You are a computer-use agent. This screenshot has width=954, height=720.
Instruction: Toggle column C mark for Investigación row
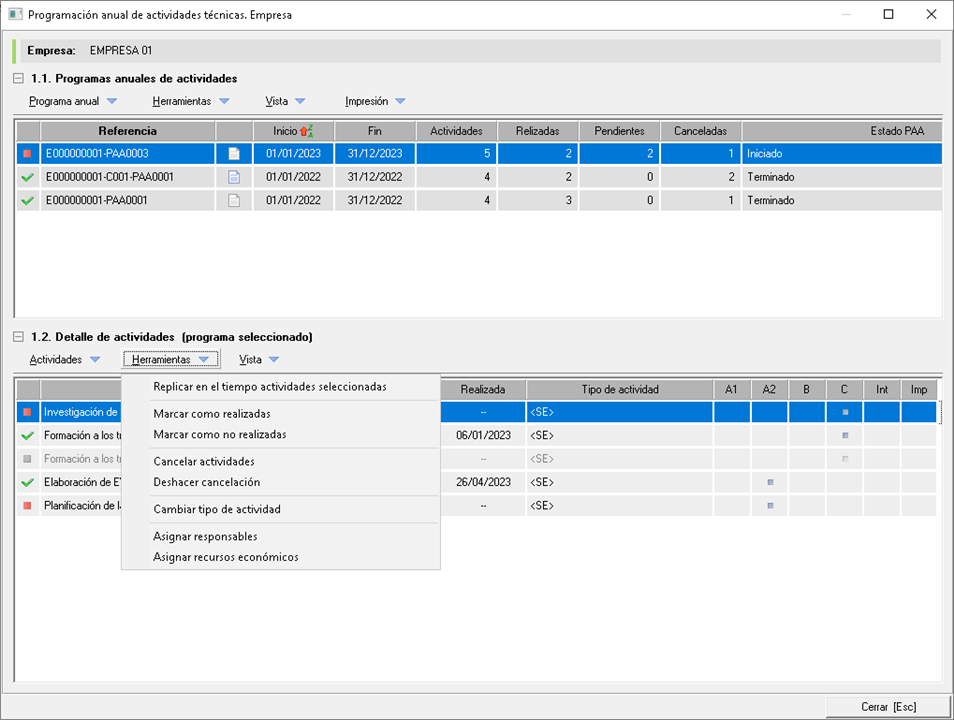pyautogui.click(x=845, y=412)
